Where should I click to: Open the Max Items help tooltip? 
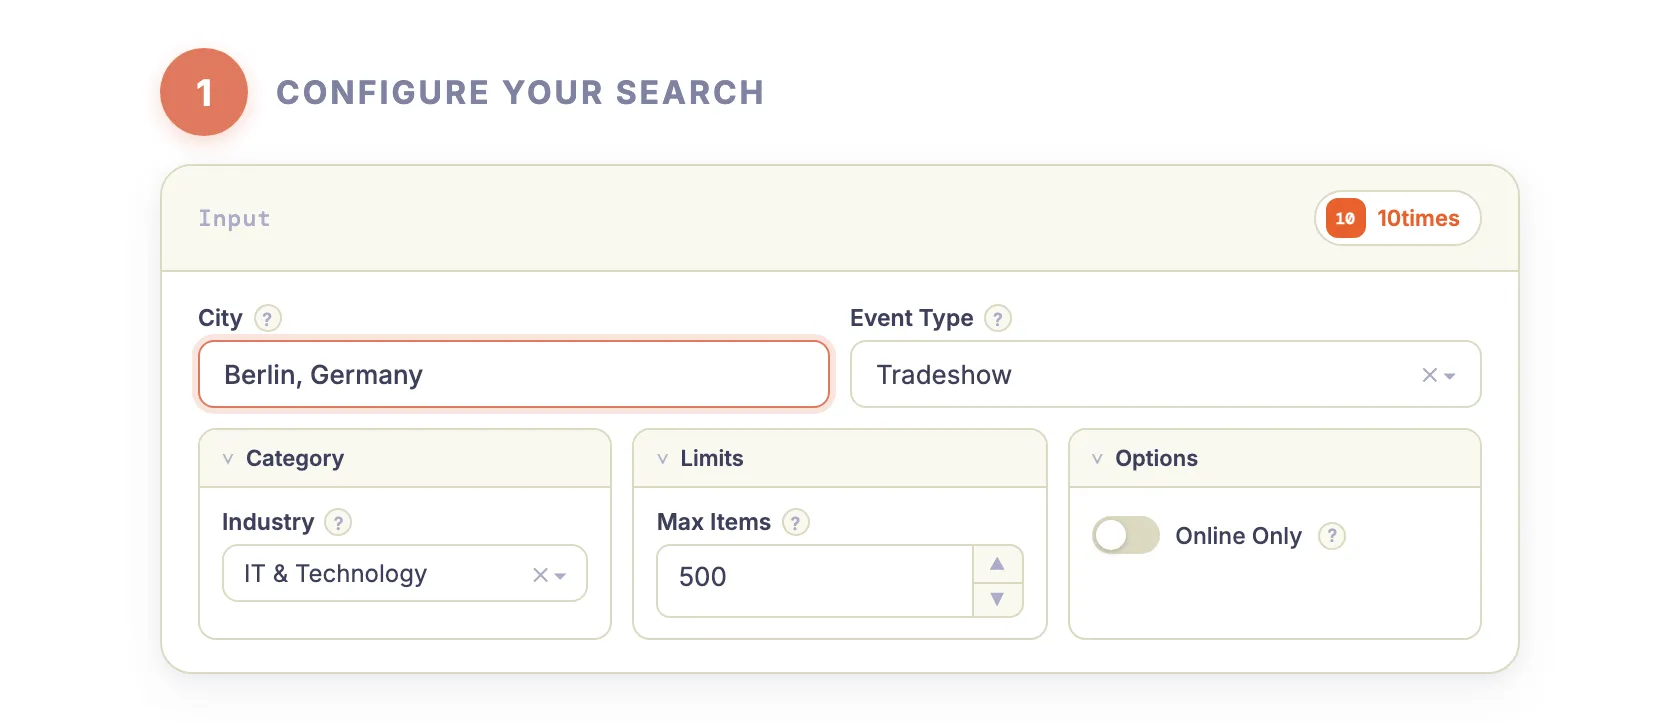[x=796, y=522]
